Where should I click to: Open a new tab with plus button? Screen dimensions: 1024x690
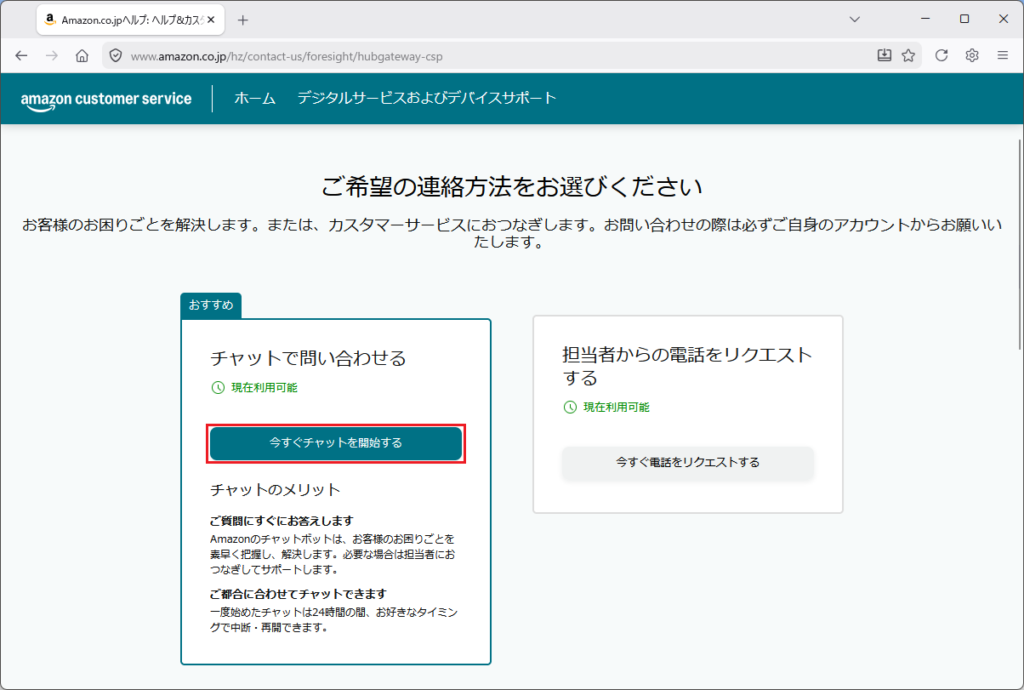click(x=243, y=20)
